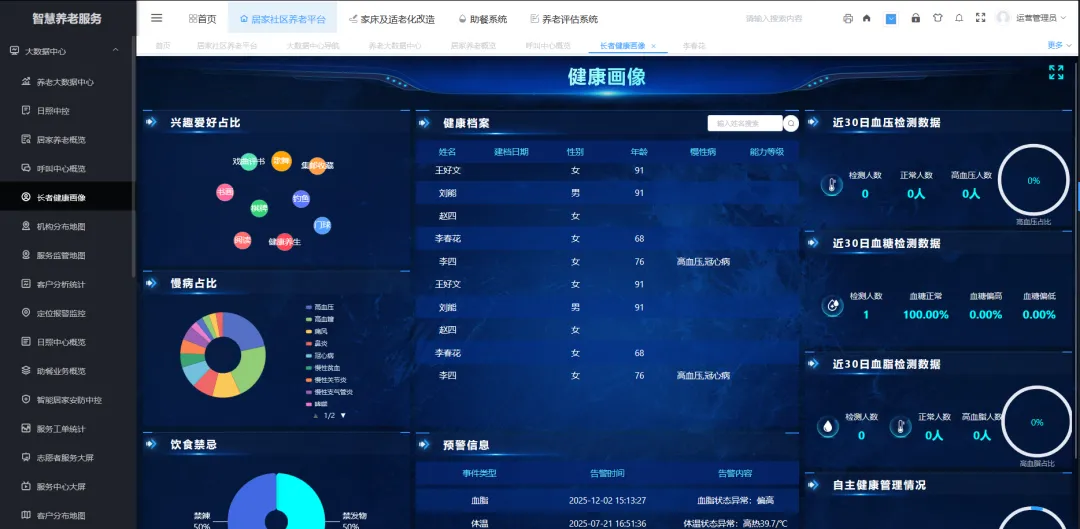Viewport: 1080px width, 529px height.
Task: Open theme settings via the shirt icon
Action: point(937,19)
